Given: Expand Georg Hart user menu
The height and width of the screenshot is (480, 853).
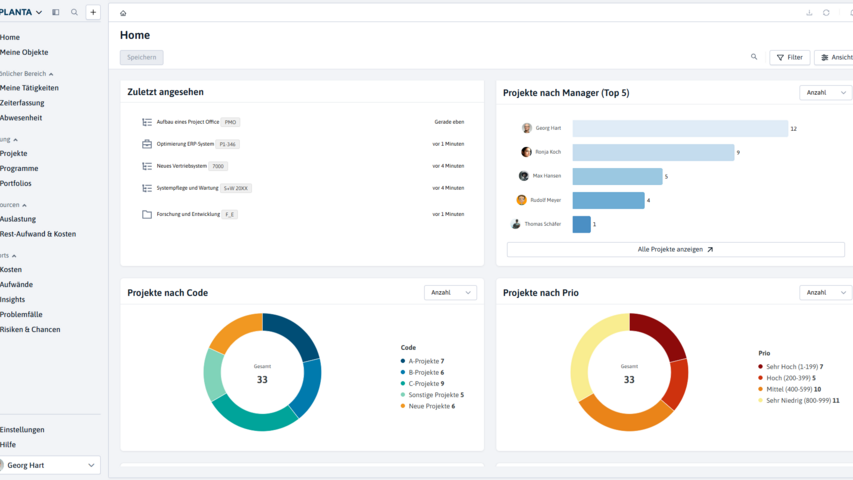Looking at the screenshot, I should point(50,465).
